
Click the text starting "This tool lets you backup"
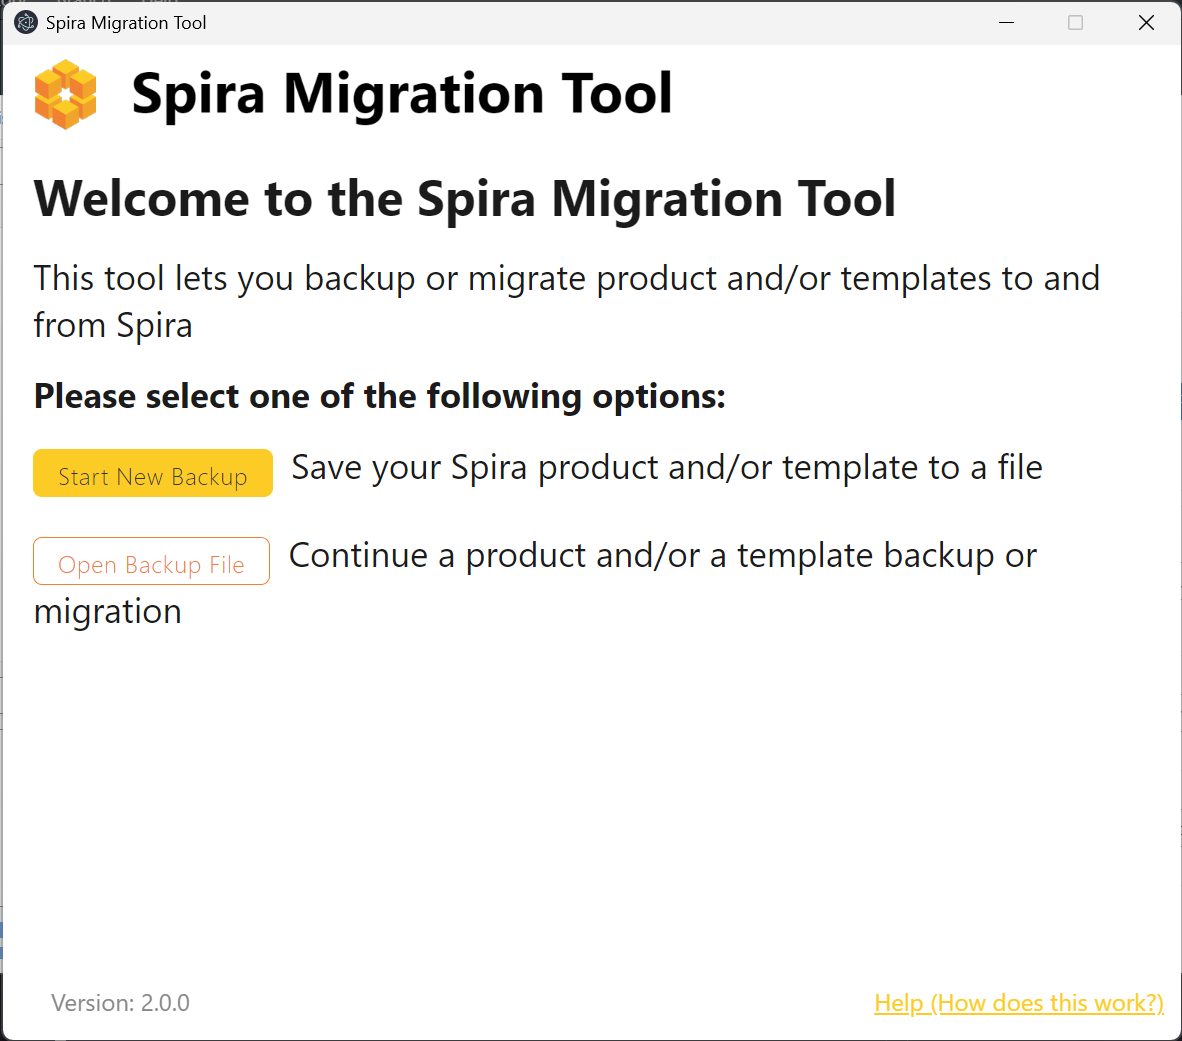point(567,302)
